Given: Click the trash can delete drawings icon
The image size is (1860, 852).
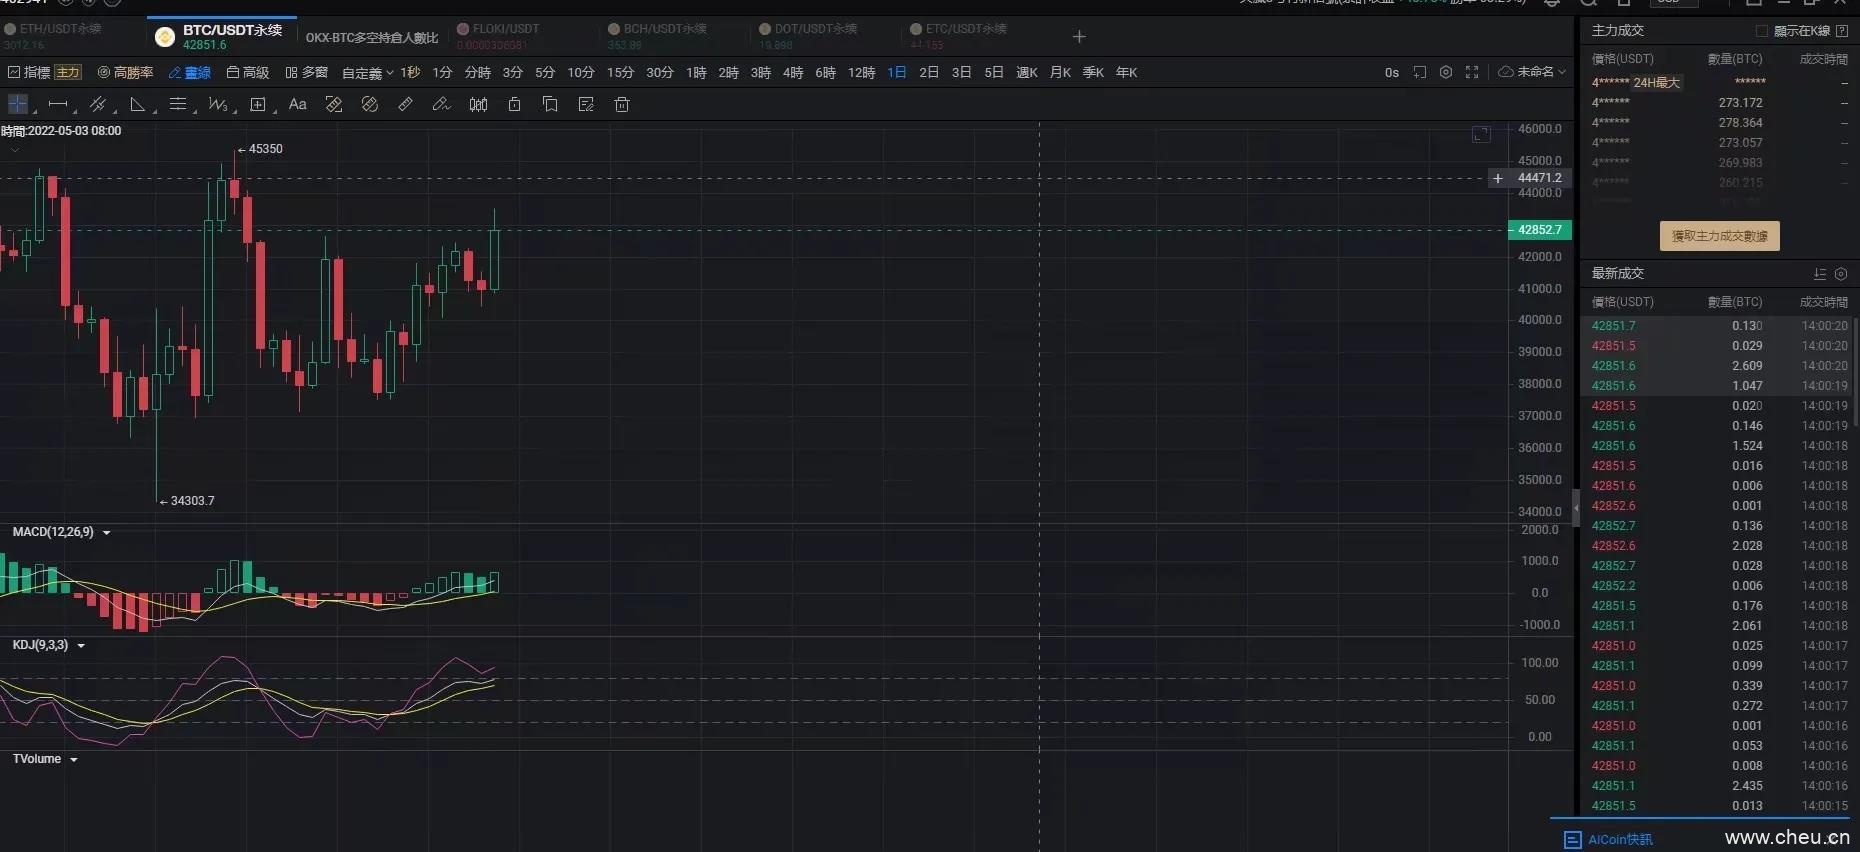Looking at the screenshot, I should pyautogui.click(x=622, y=104).
